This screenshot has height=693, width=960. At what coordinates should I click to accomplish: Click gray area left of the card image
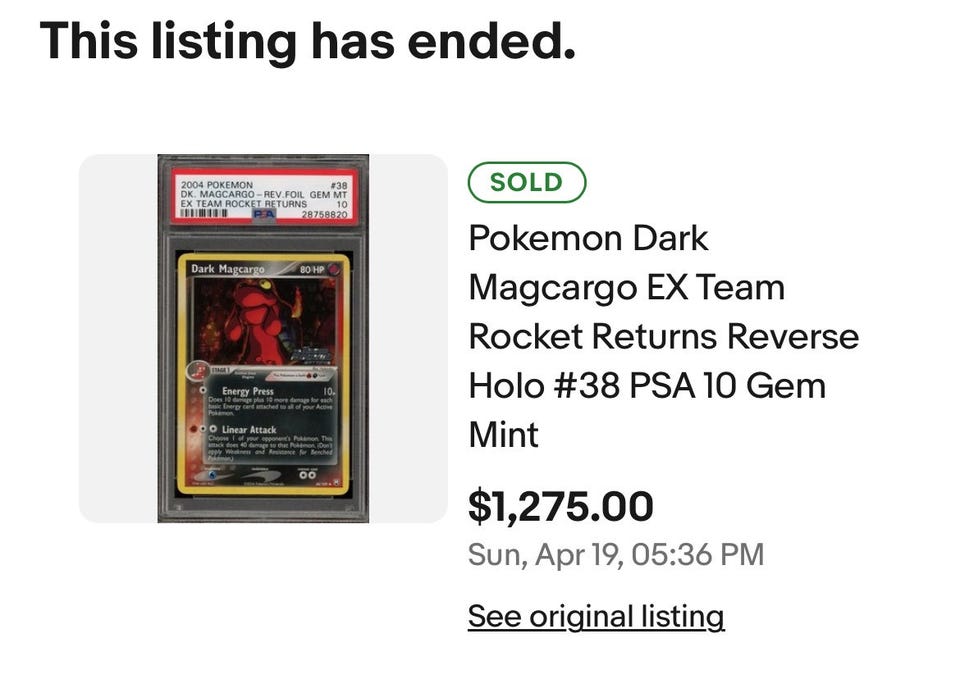[118, 338]
